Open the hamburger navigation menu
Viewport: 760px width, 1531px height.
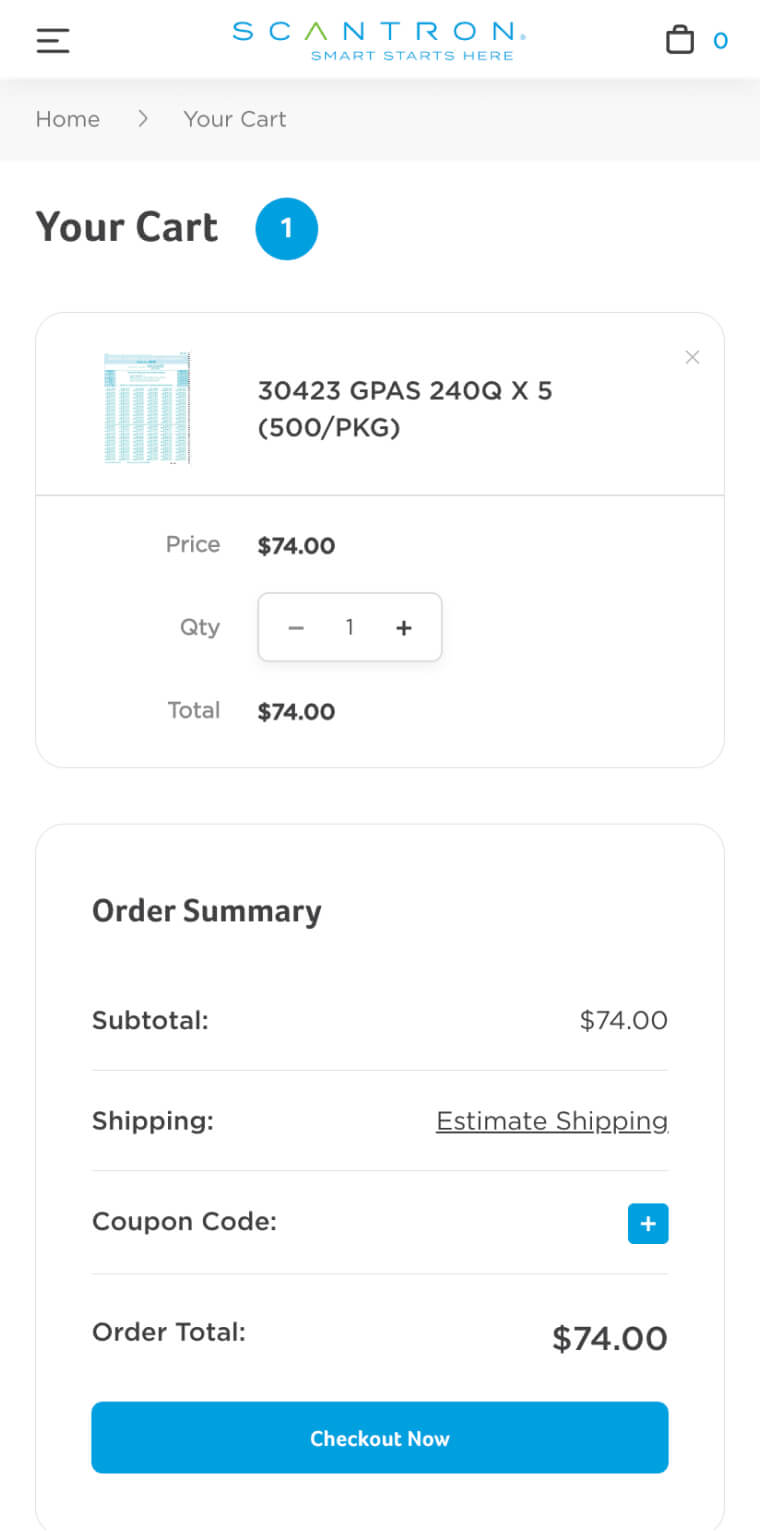(x=53, y=41)
